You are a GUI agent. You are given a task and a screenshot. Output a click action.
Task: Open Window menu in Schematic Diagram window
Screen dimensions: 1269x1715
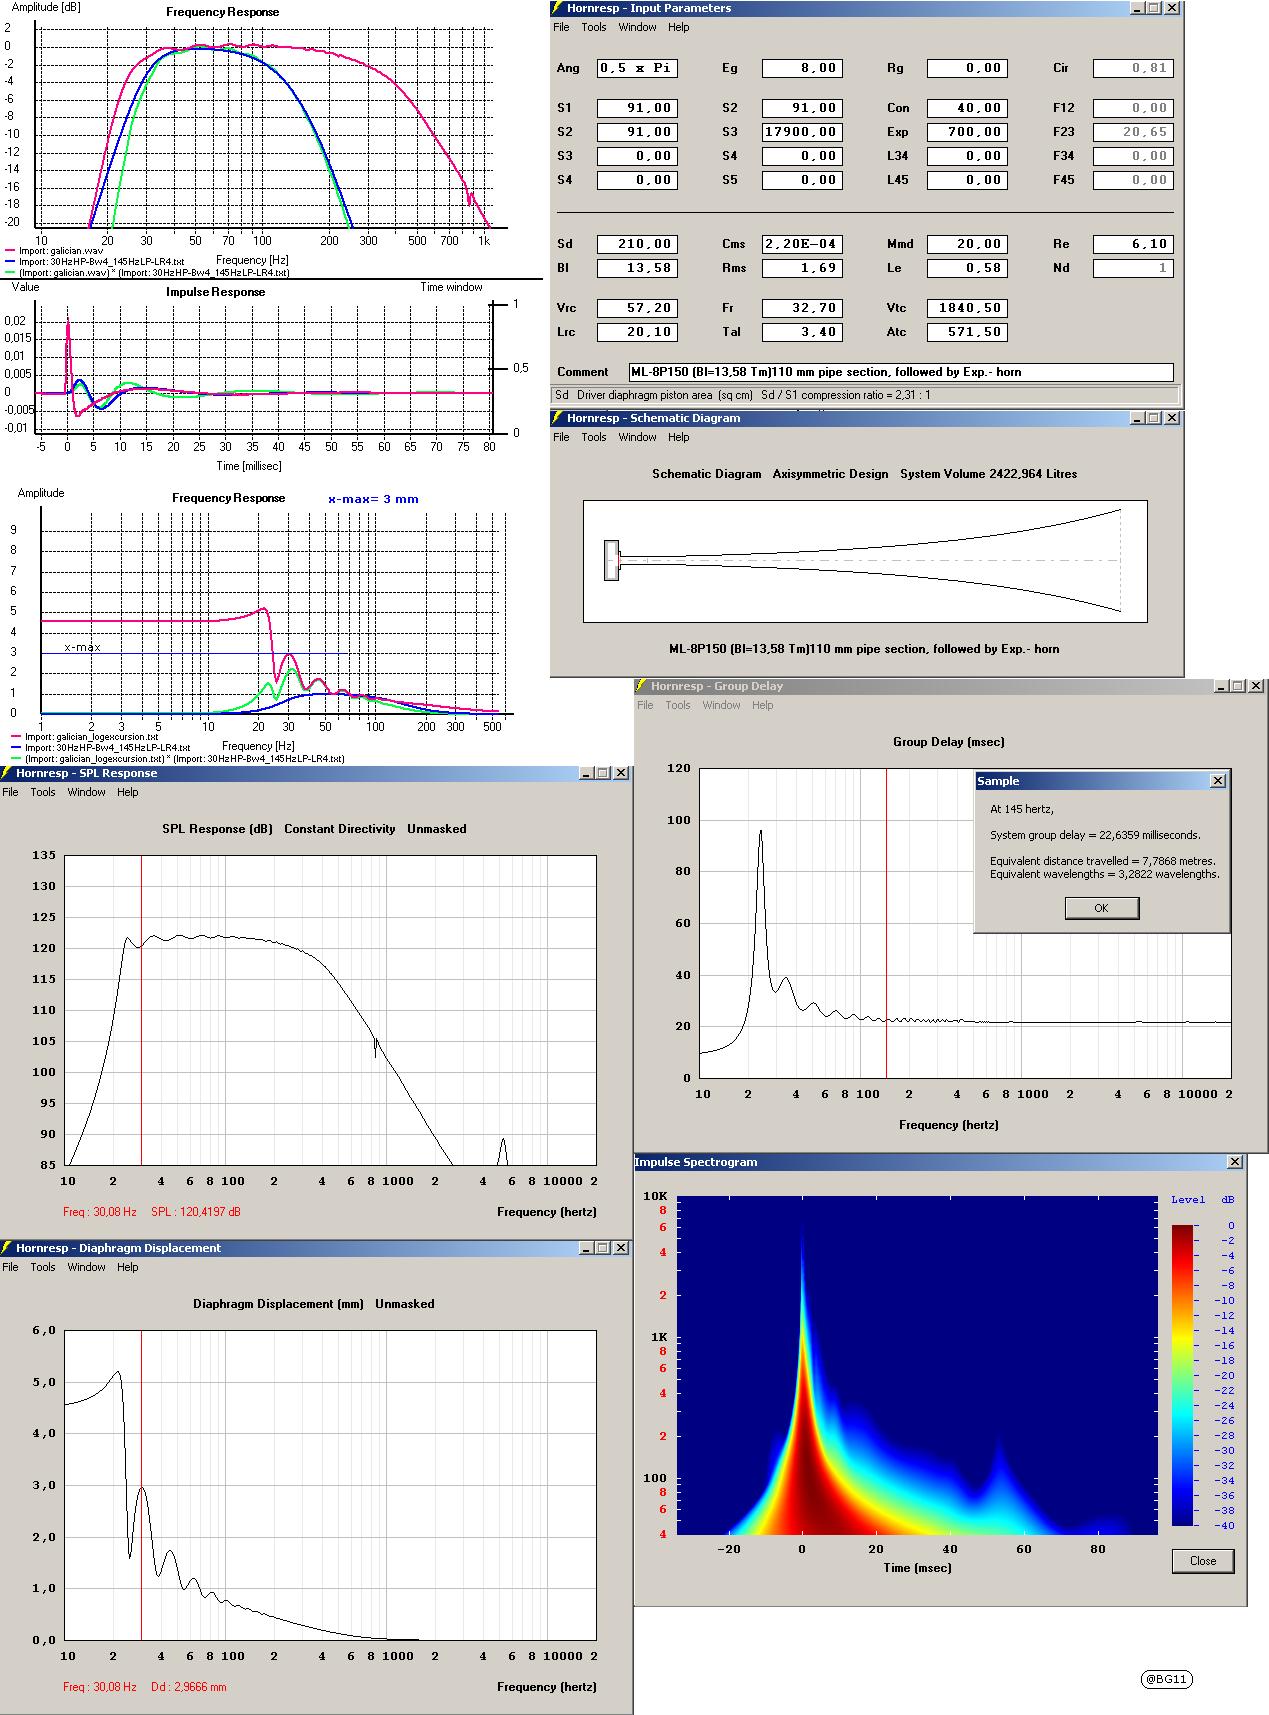(x=637, y=437)
